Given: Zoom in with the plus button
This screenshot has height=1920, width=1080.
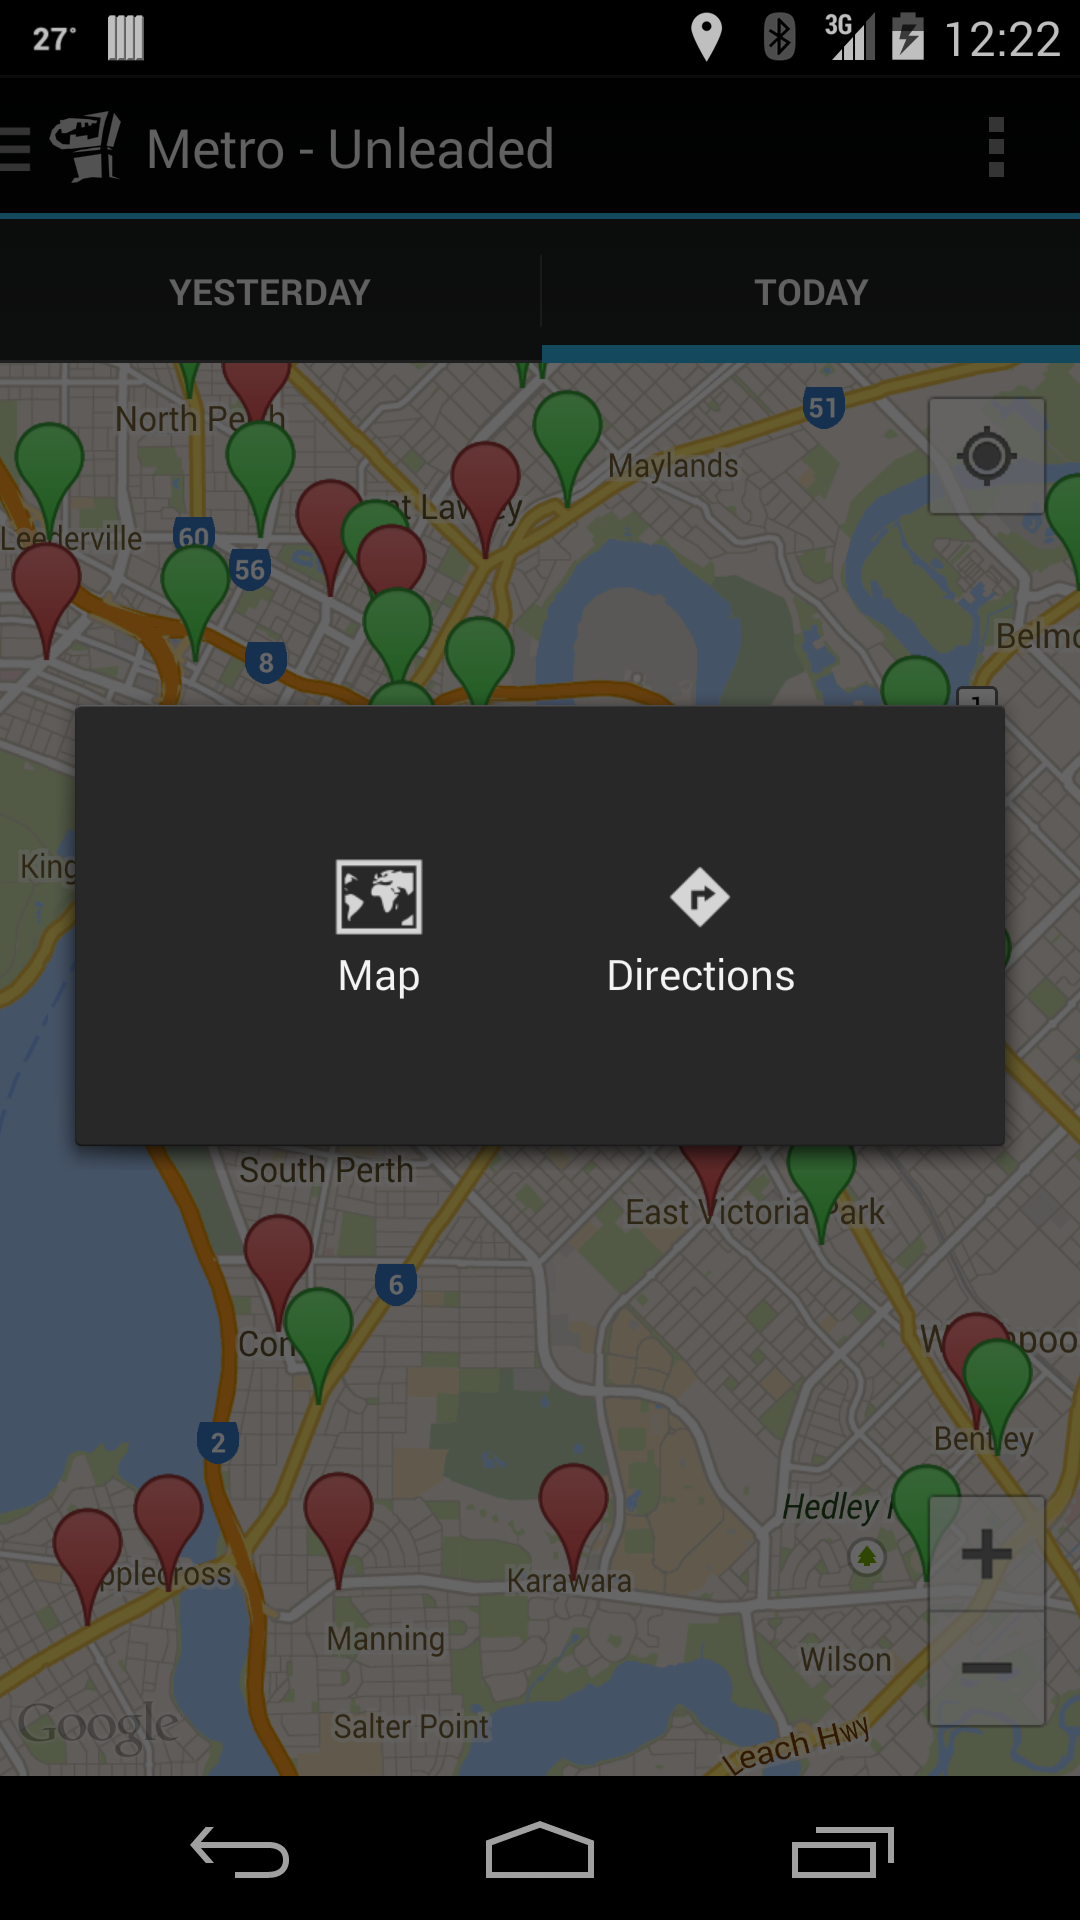Looking at the screenshot, I should pyautogui.click(x=987, y=1554).
